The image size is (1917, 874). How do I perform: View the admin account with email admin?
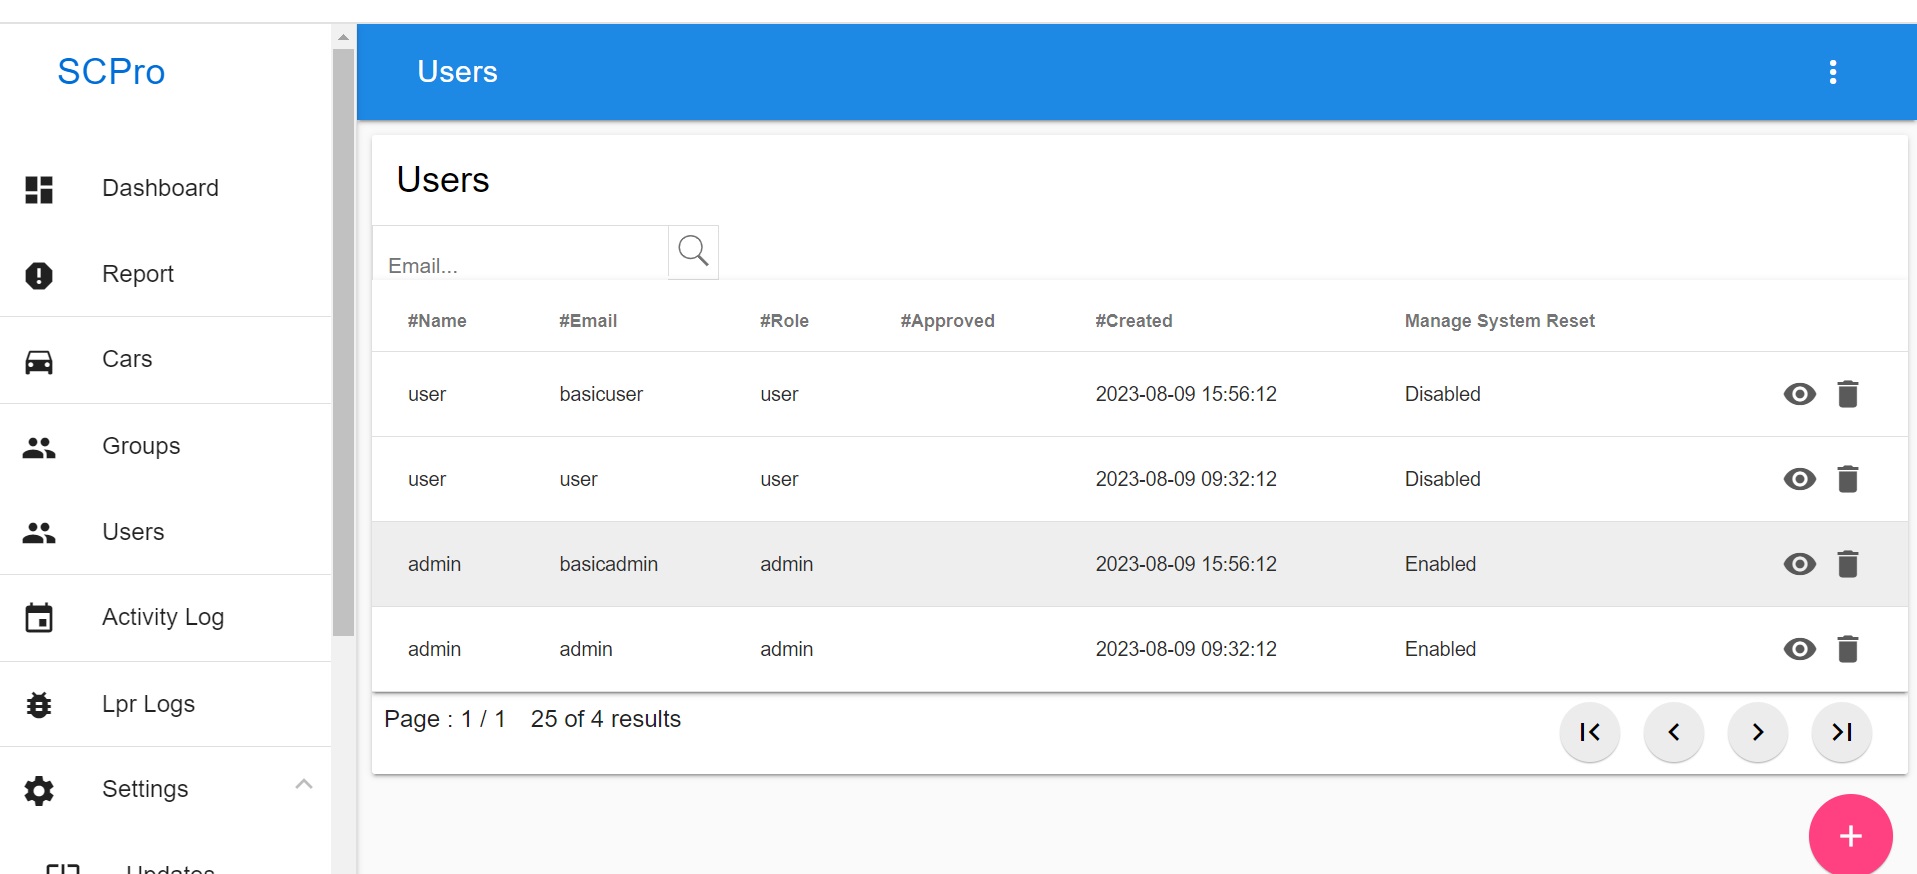coord(1800,649)
